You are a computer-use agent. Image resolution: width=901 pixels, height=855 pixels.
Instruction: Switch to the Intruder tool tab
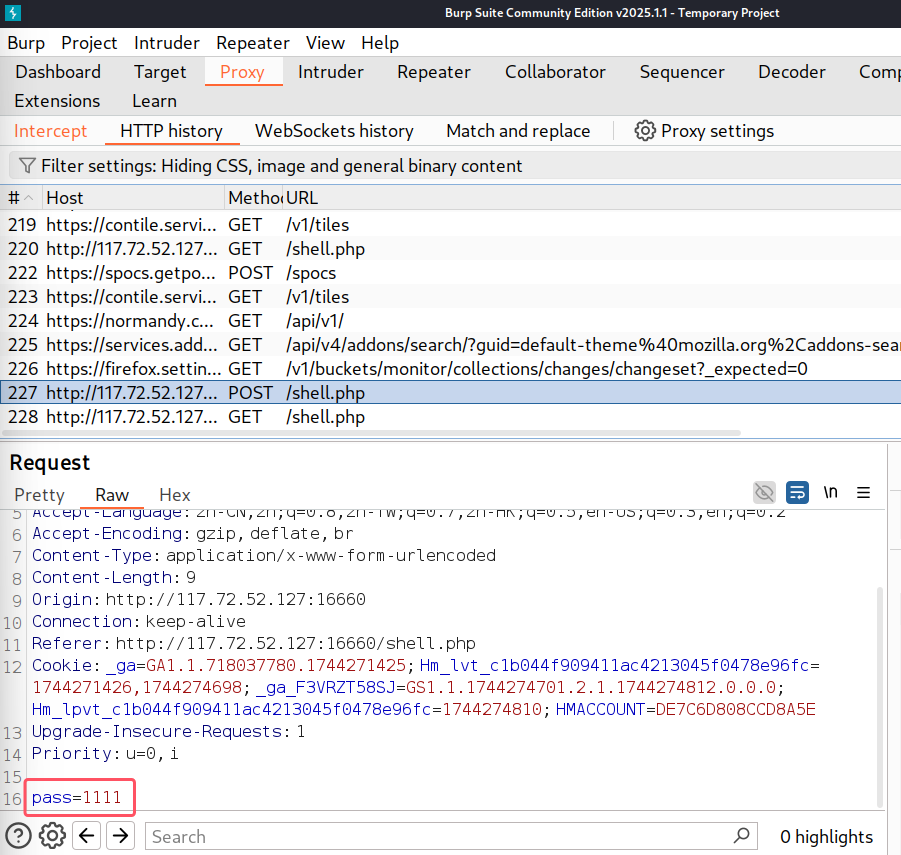[x=330, y=72]
